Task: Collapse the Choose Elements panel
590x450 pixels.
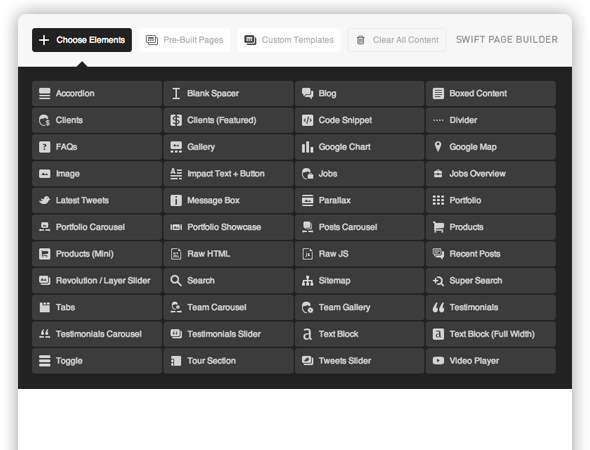Action: 82,40
